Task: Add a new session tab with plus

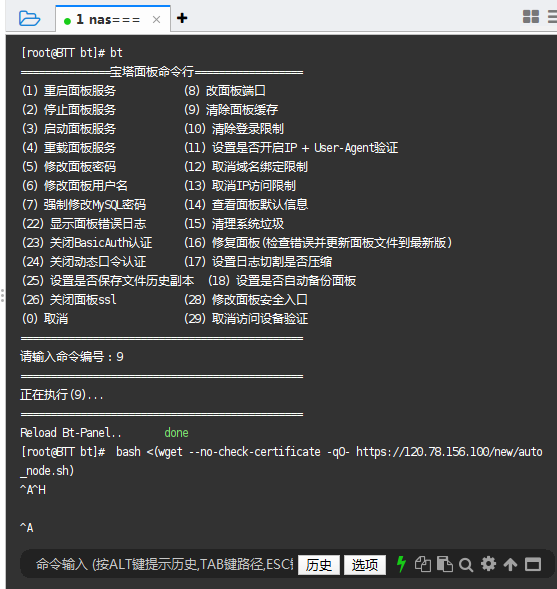Action: (182, 18)
